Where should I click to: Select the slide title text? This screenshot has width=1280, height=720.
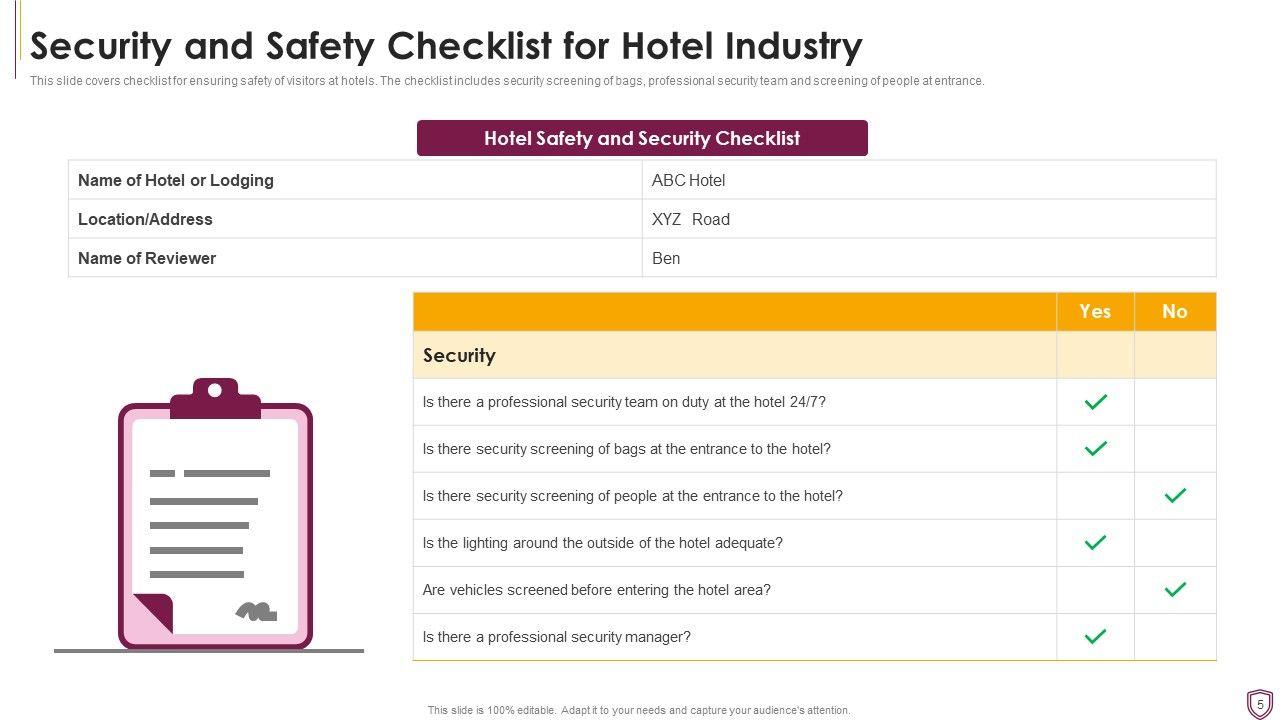446,46
